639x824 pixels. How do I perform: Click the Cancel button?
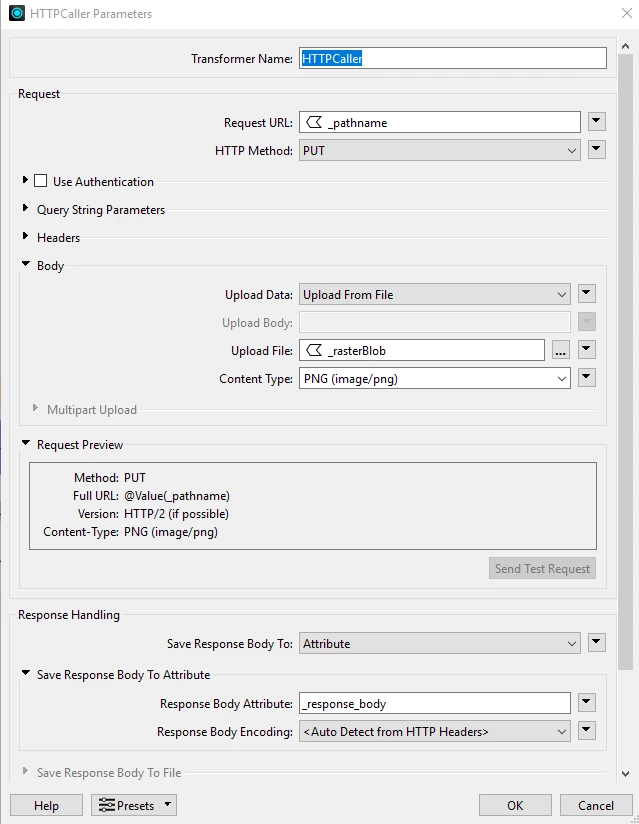pyautogui.click(x=596, y=805)
